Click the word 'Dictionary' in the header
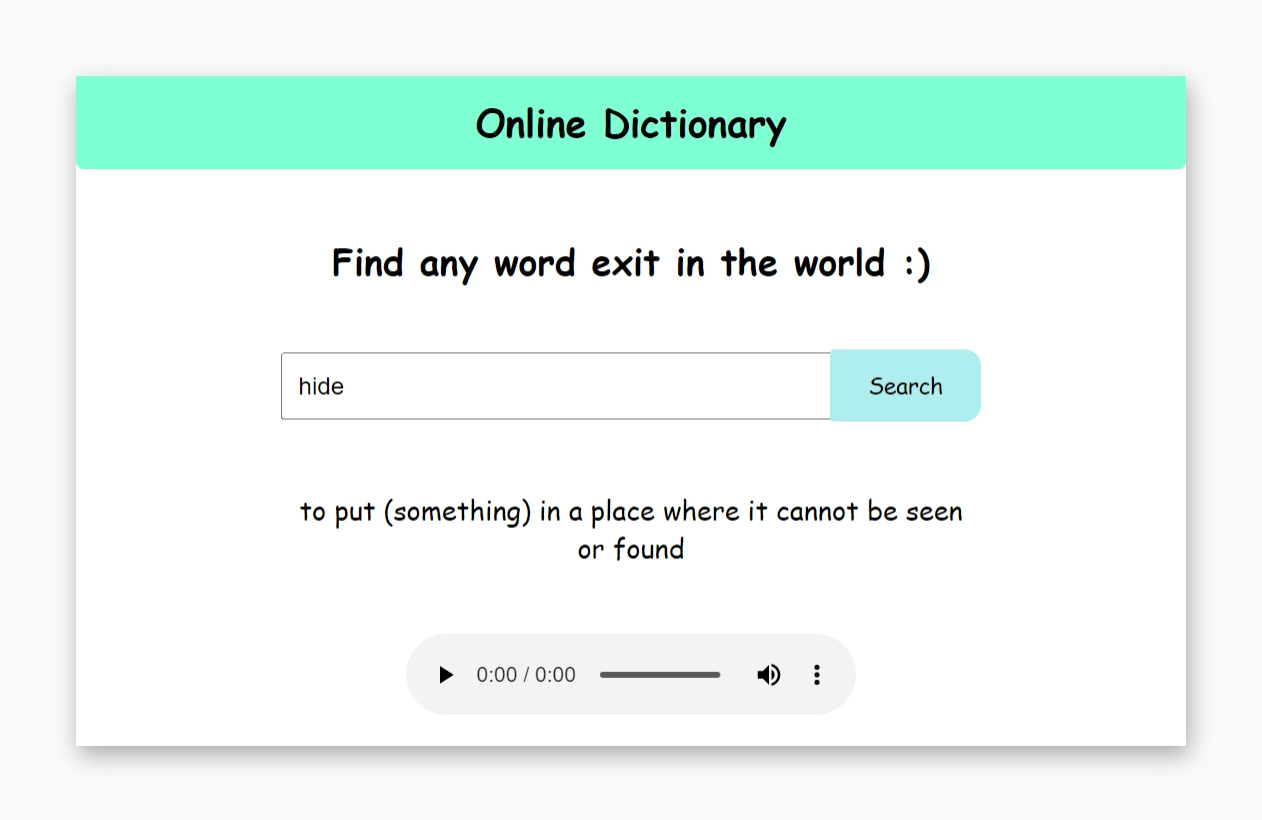This screenshot has height=820, width=1262. point(695,125)
